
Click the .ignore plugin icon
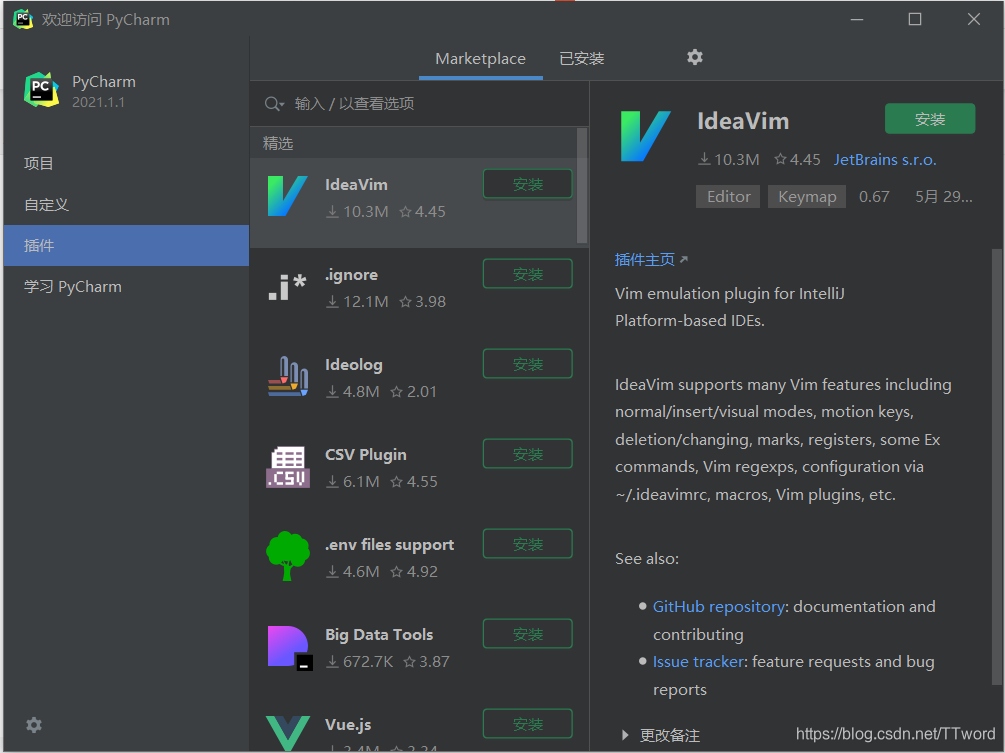click(287, 286)
